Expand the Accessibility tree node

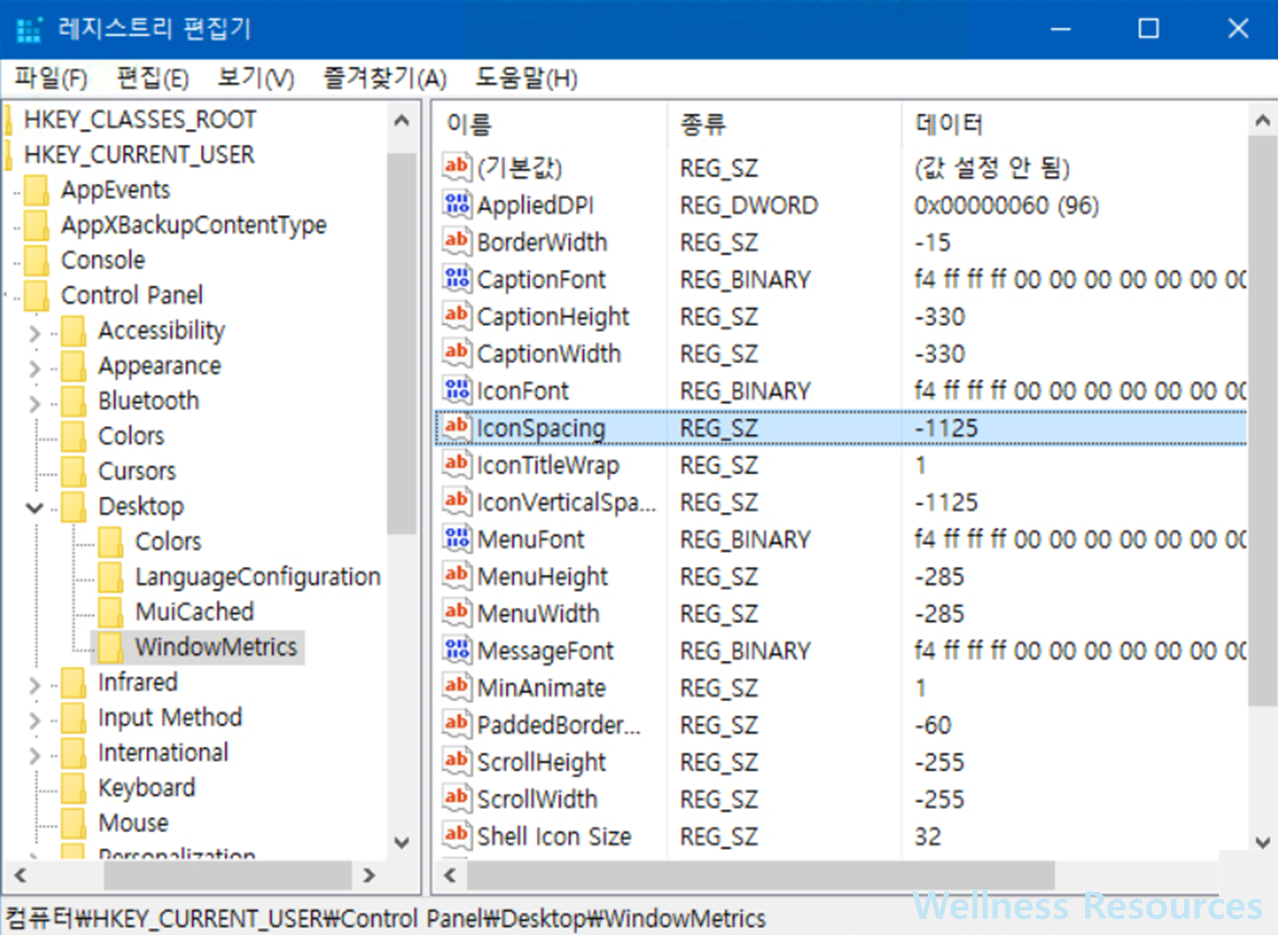point(35,332)
